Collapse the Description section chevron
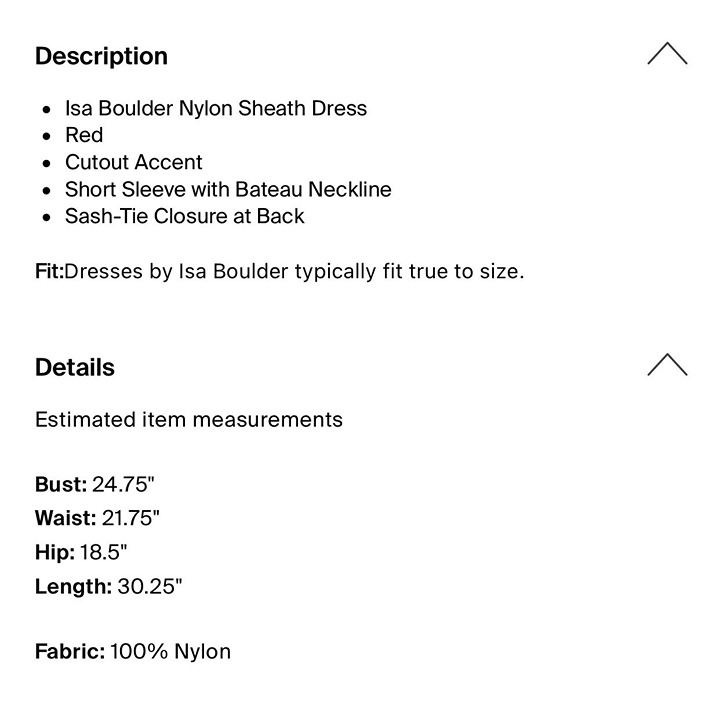The width and height of the screenshot is (720, 720). click(667, 53)
